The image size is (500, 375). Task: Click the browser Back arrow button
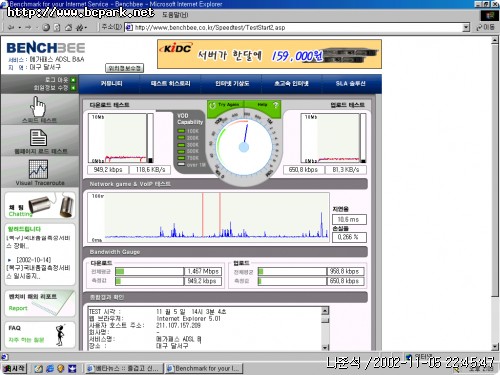[x=11, y=27]
